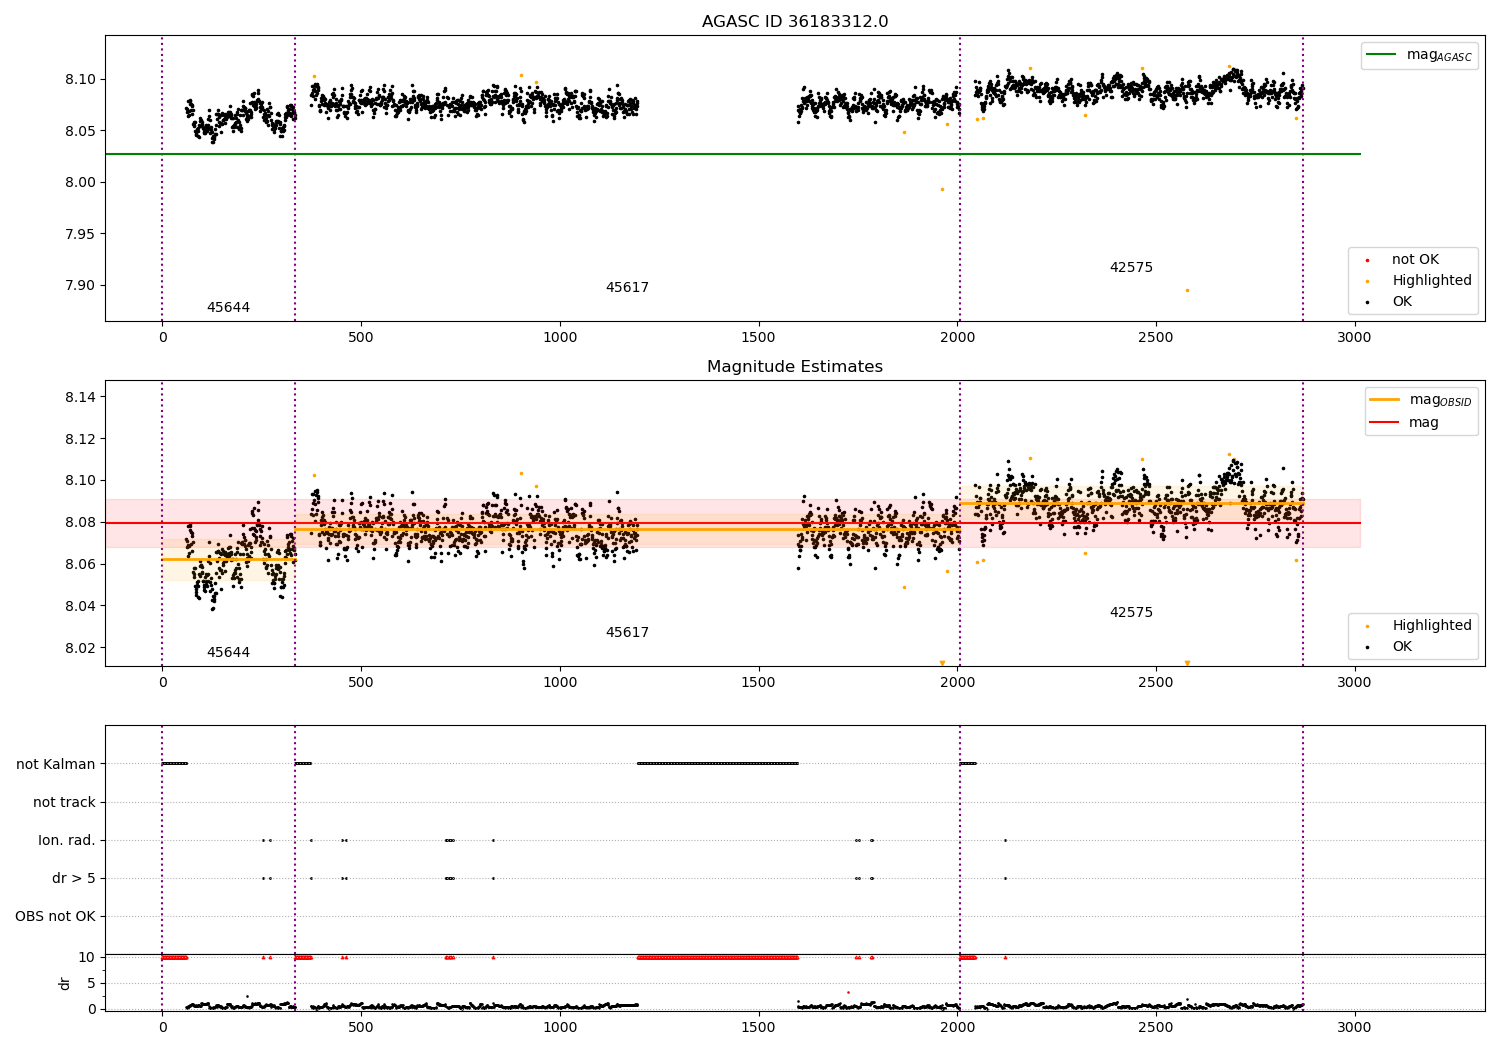Viewport: 1500px width, 1050px height.
Task: Click the orange mag OBSID line swatch in legend
Action: [x=1385, y=400]
